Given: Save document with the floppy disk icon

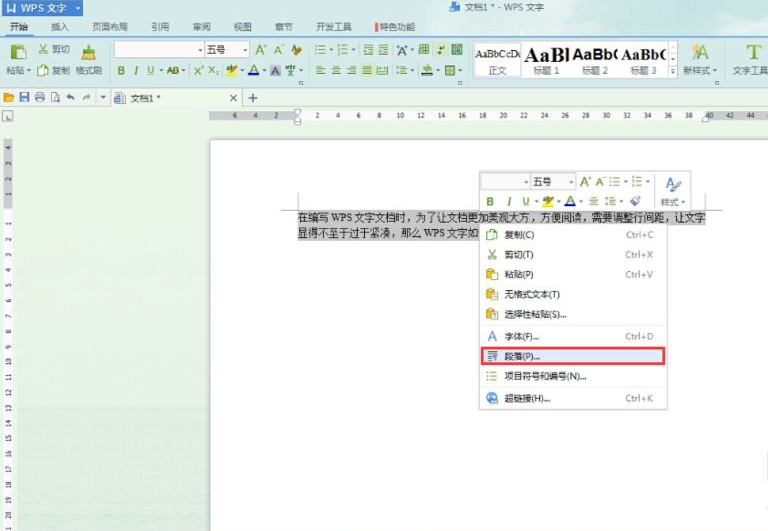Looking at the screenshot, I should [24, 97].
